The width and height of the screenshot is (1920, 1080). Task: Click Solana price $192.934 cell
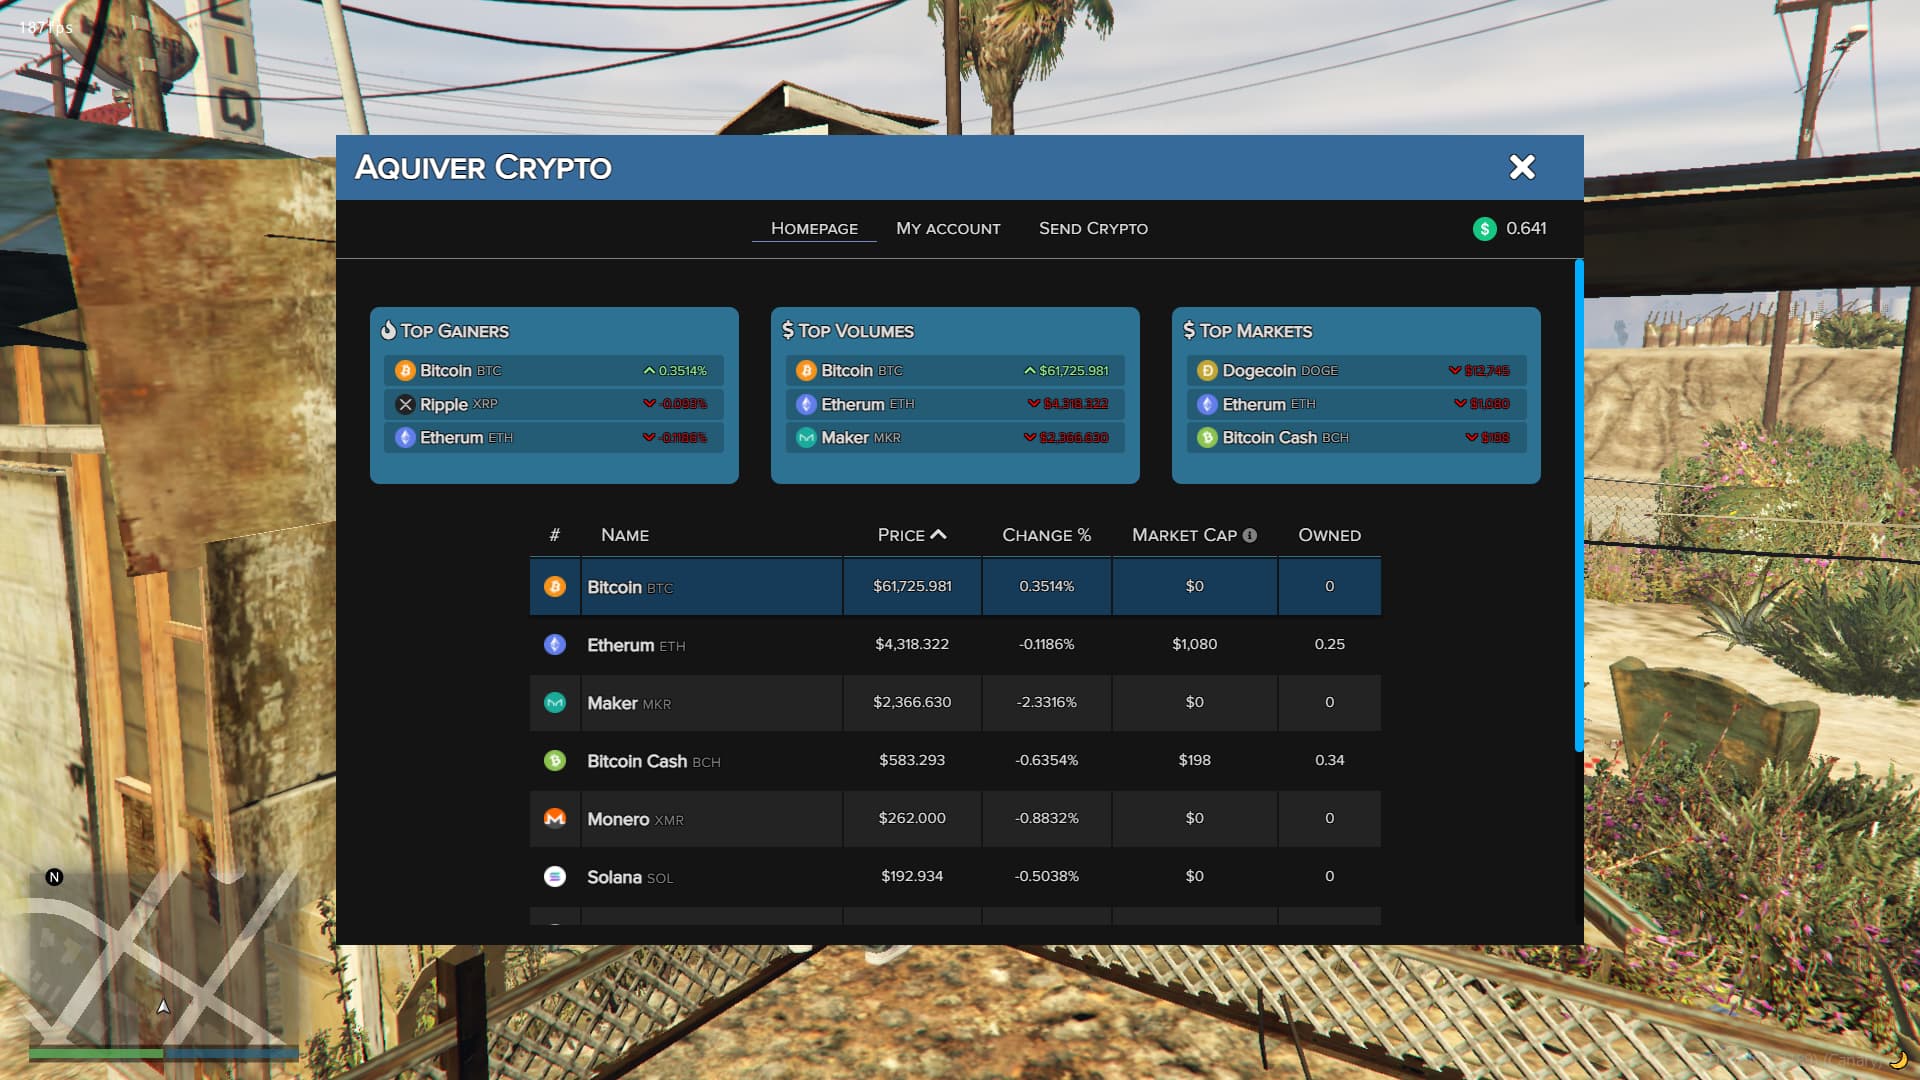click(912, 876)
